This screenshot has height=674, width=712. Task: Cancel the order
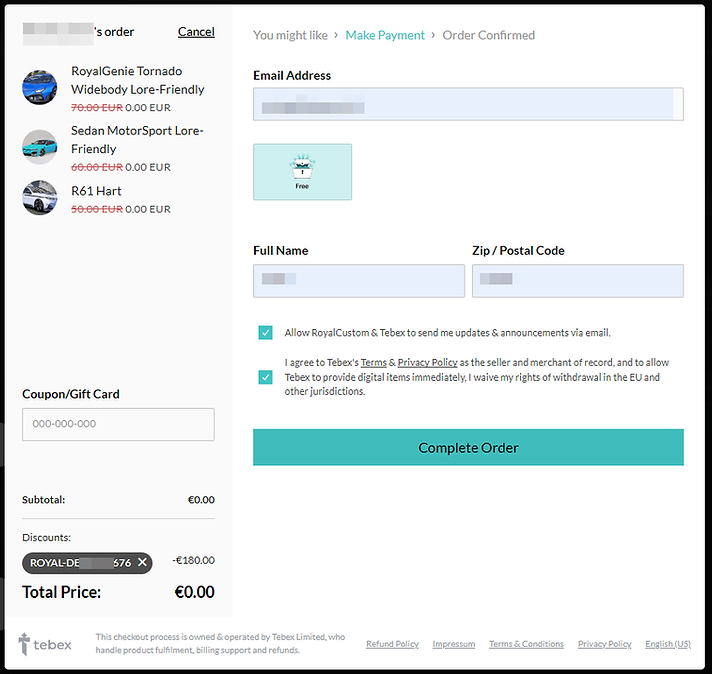(196, 32)
